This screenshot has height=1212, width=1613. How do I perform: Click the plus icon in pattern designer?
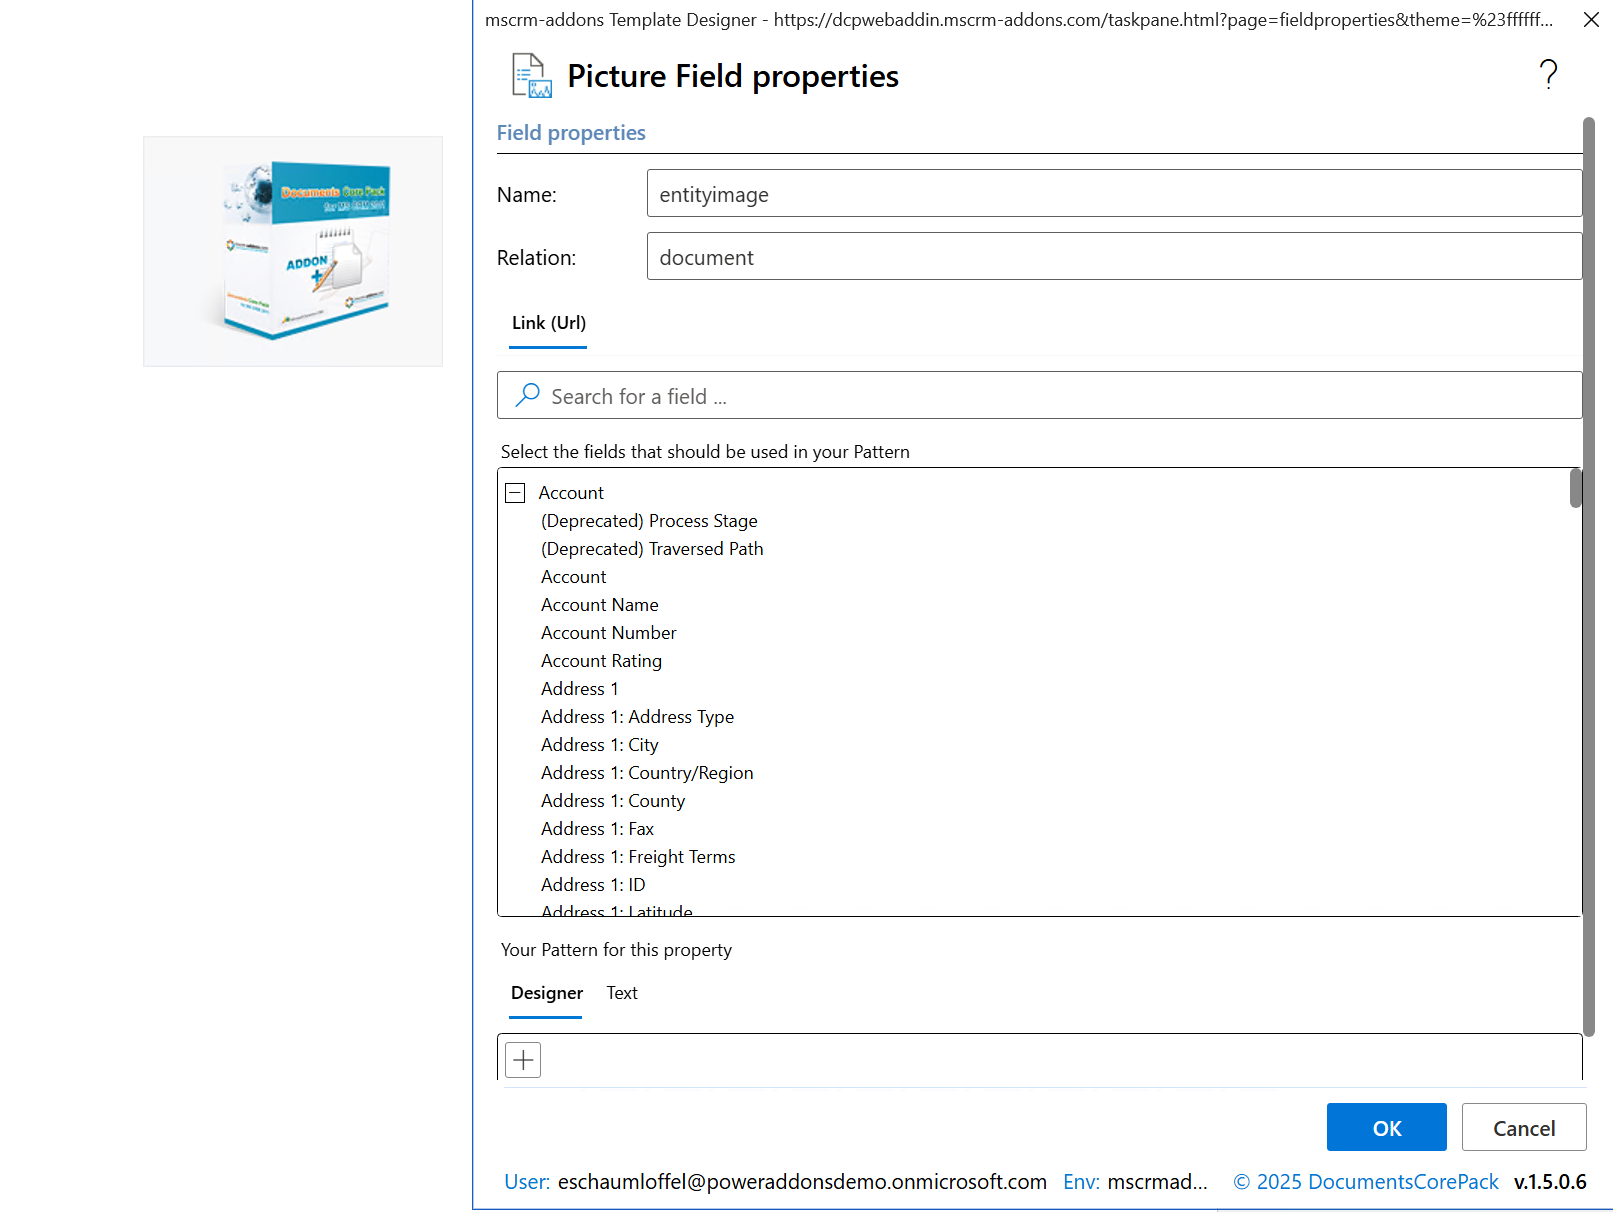(x=523, y=1060)
